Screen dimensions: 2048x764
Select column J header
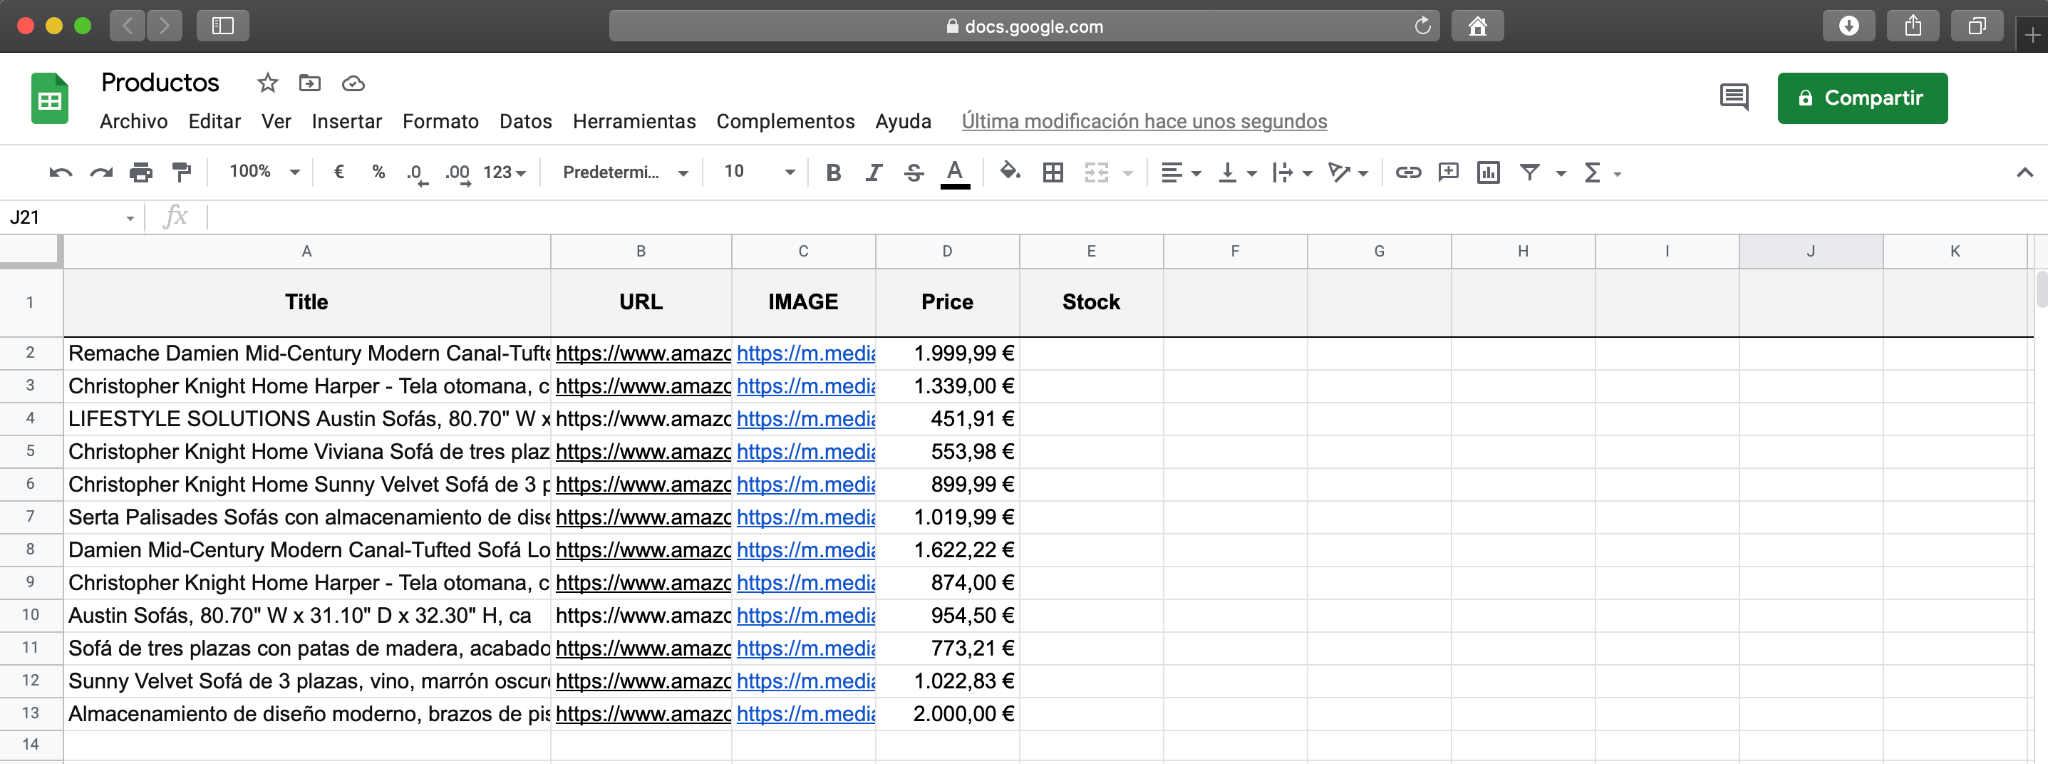click(x=1811, y=251)
